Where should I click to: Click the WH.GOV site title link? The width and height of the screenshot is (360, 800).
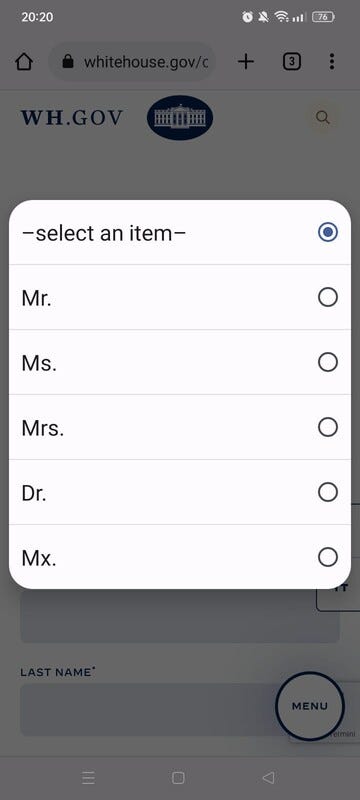point(72,118)
